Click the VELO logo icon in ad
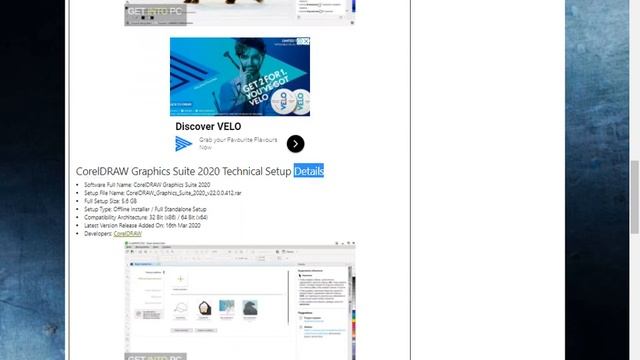 pos(183,144)
